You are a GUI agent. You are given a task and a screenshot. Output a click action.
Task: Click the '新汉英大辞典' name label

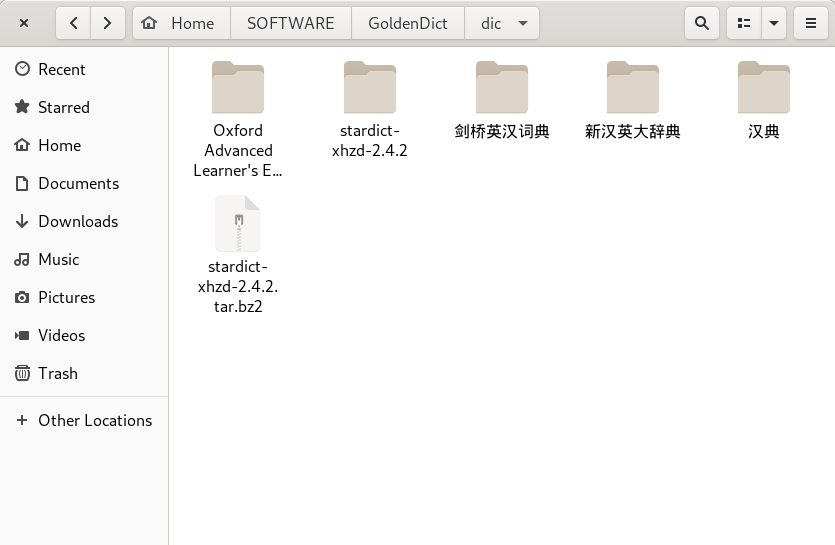click(x=633, y=131)
